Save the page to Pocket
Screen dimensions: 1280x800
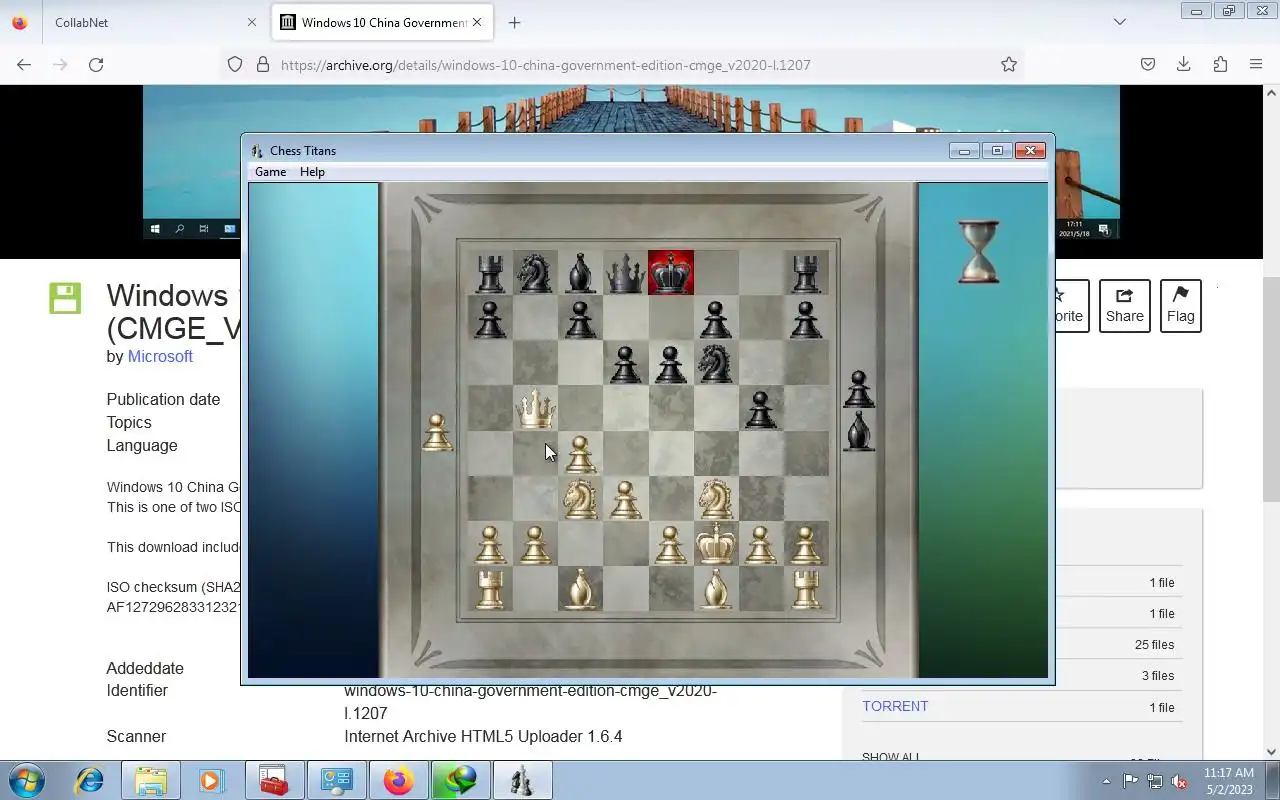[1148, 64]
